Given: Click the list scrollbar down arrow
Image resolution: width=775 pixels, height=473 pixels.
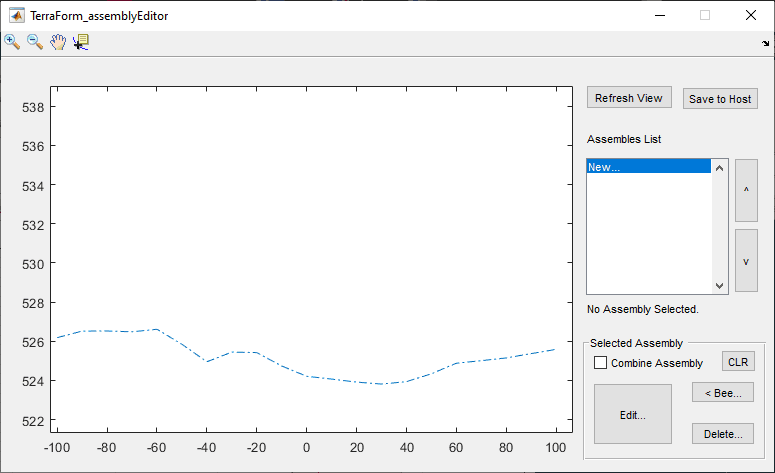Looking at the screenshot, I should coord(719,286).
